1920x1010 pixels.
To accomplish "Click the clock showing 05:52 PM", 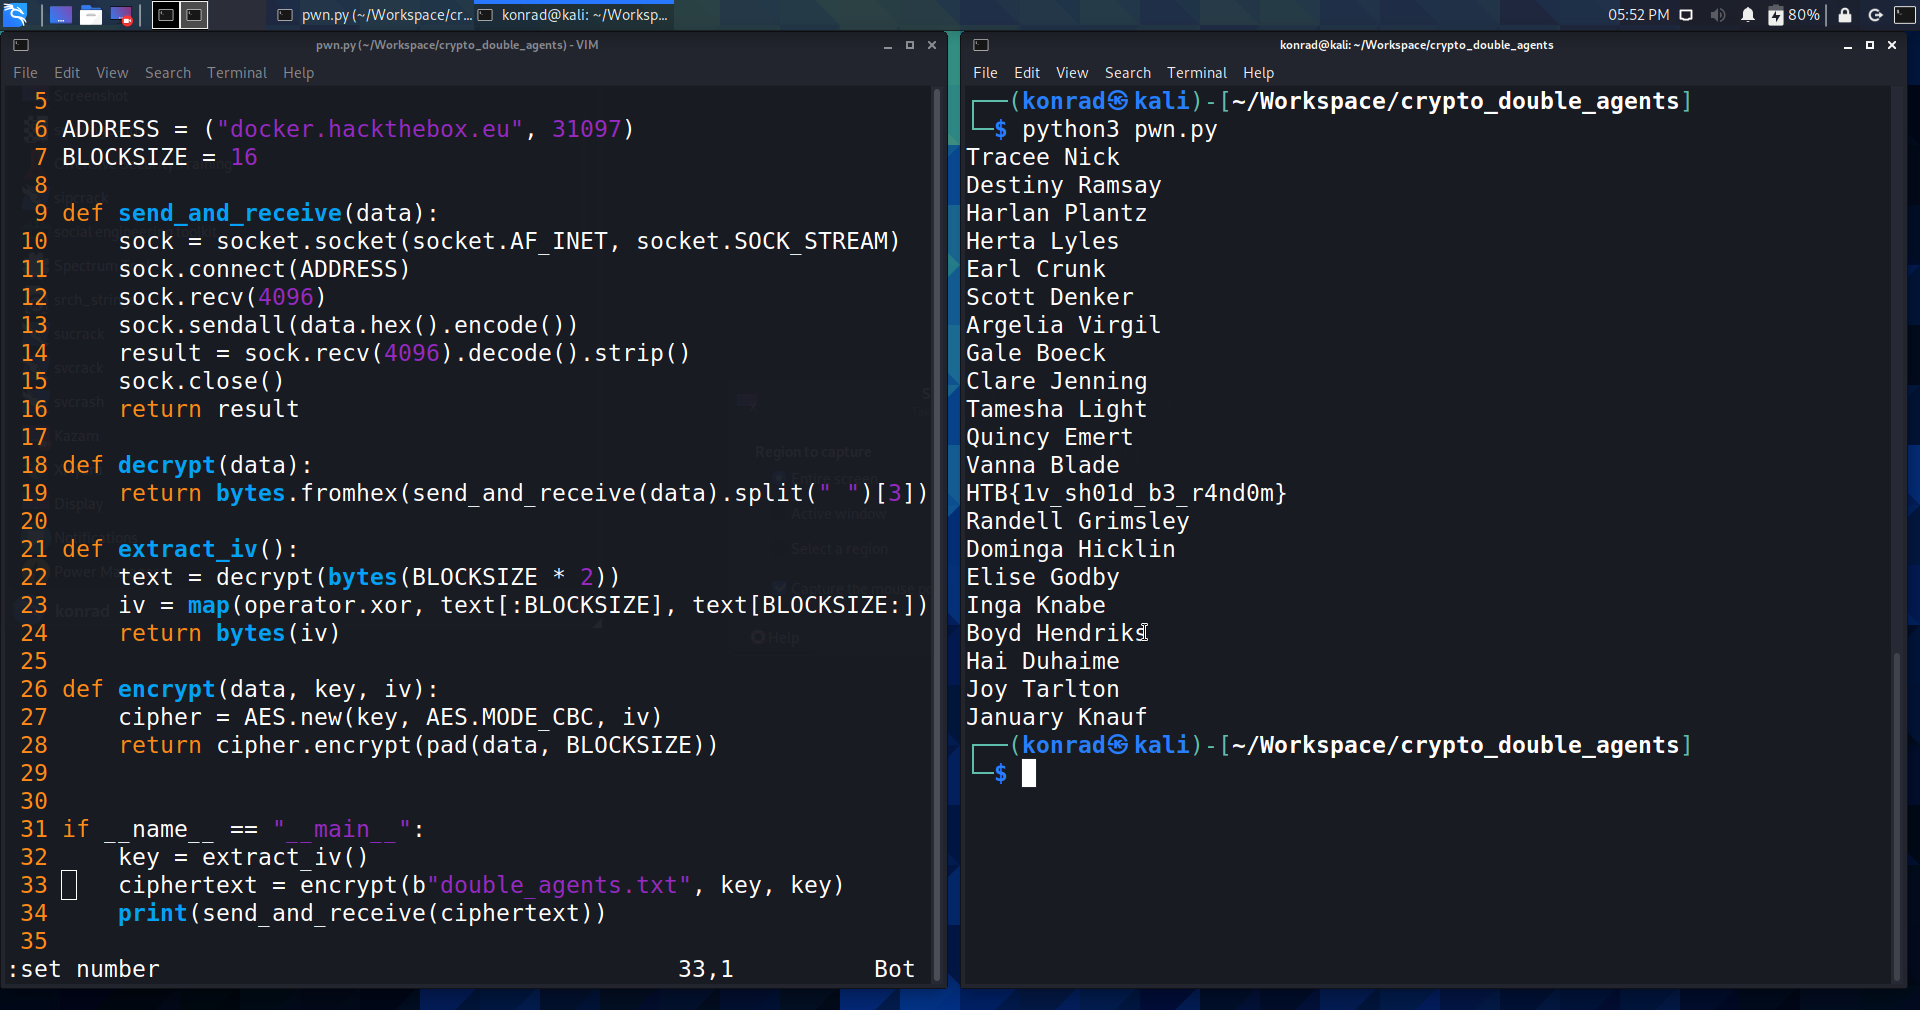I will [x=1638, y=15].
